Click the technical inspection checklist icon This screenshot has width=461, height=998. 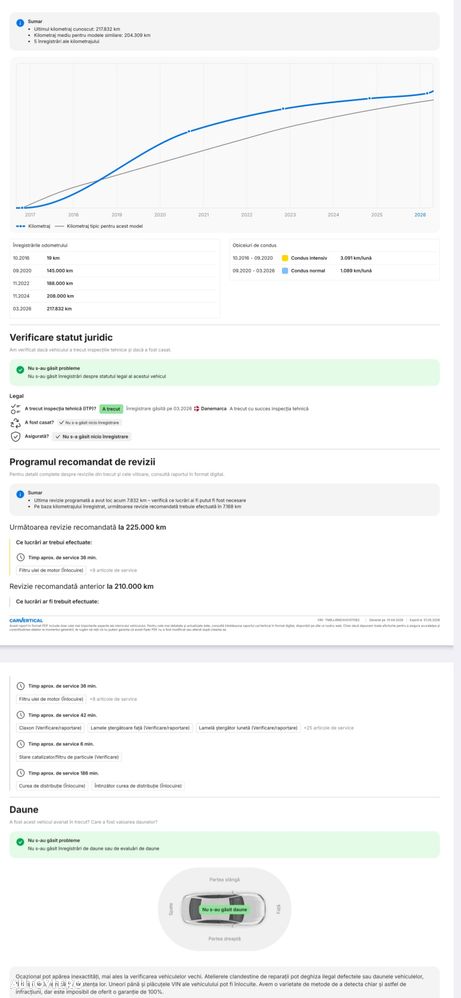[16, 409]
